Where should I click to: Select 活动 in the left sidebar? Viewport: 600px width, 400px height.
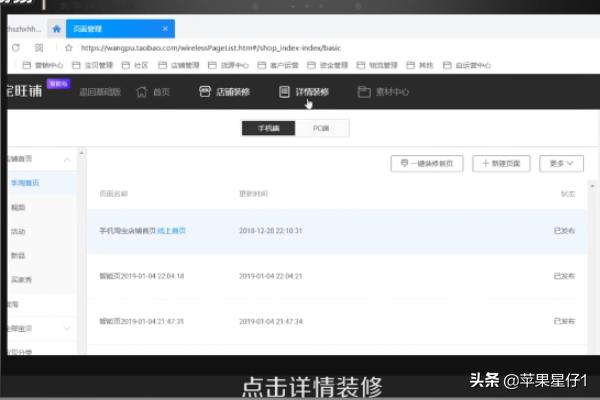[x=17, y=231]
